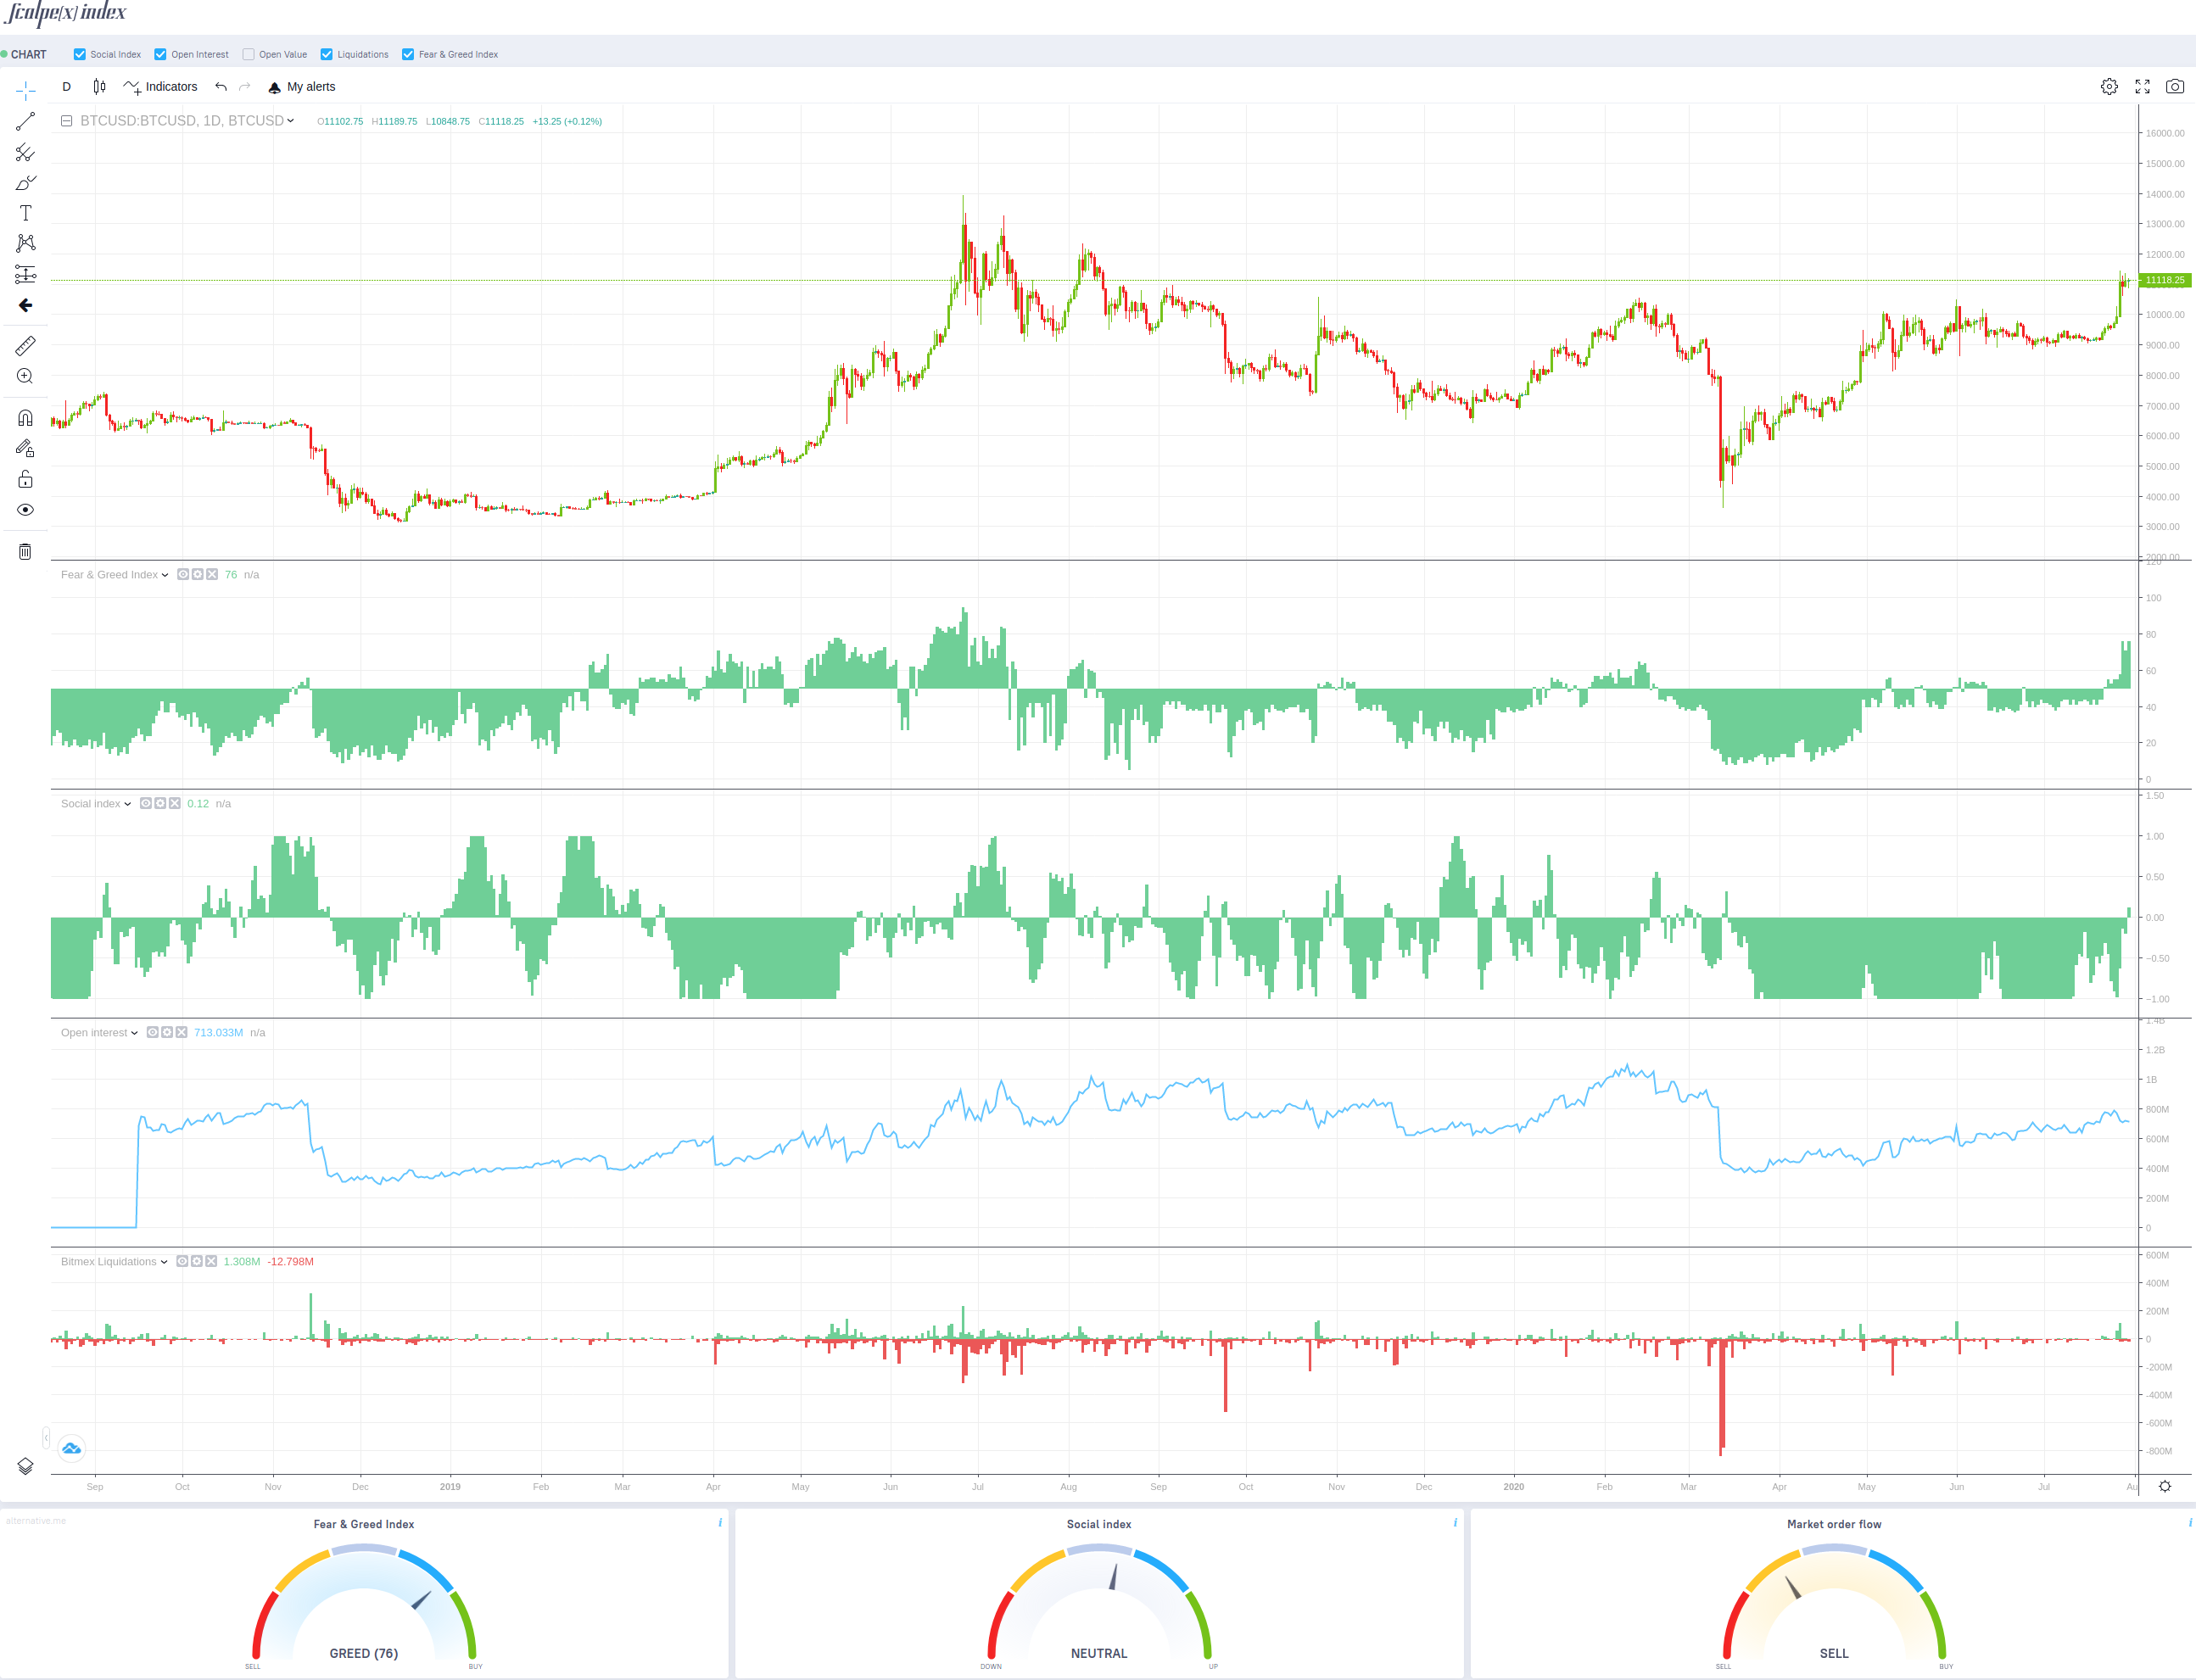Click the info link on Social index gauge
This screenshot has height=1680, width=2196.
[1455, 1523]
